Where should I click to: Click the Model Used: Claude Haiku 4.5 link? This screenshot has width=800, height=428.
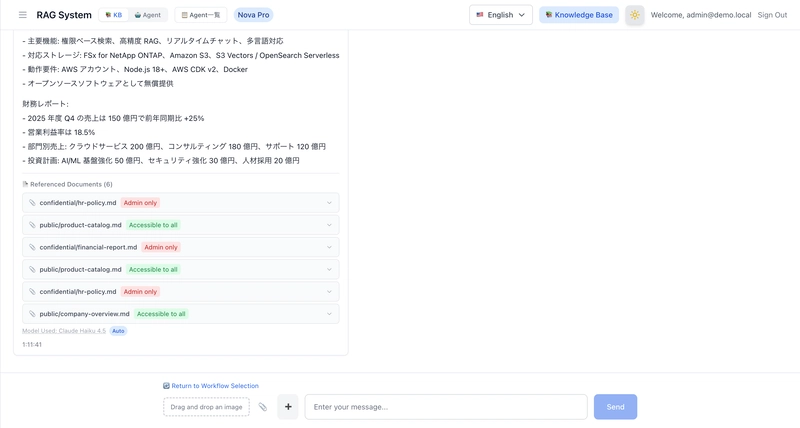click(x=64, y=330)
